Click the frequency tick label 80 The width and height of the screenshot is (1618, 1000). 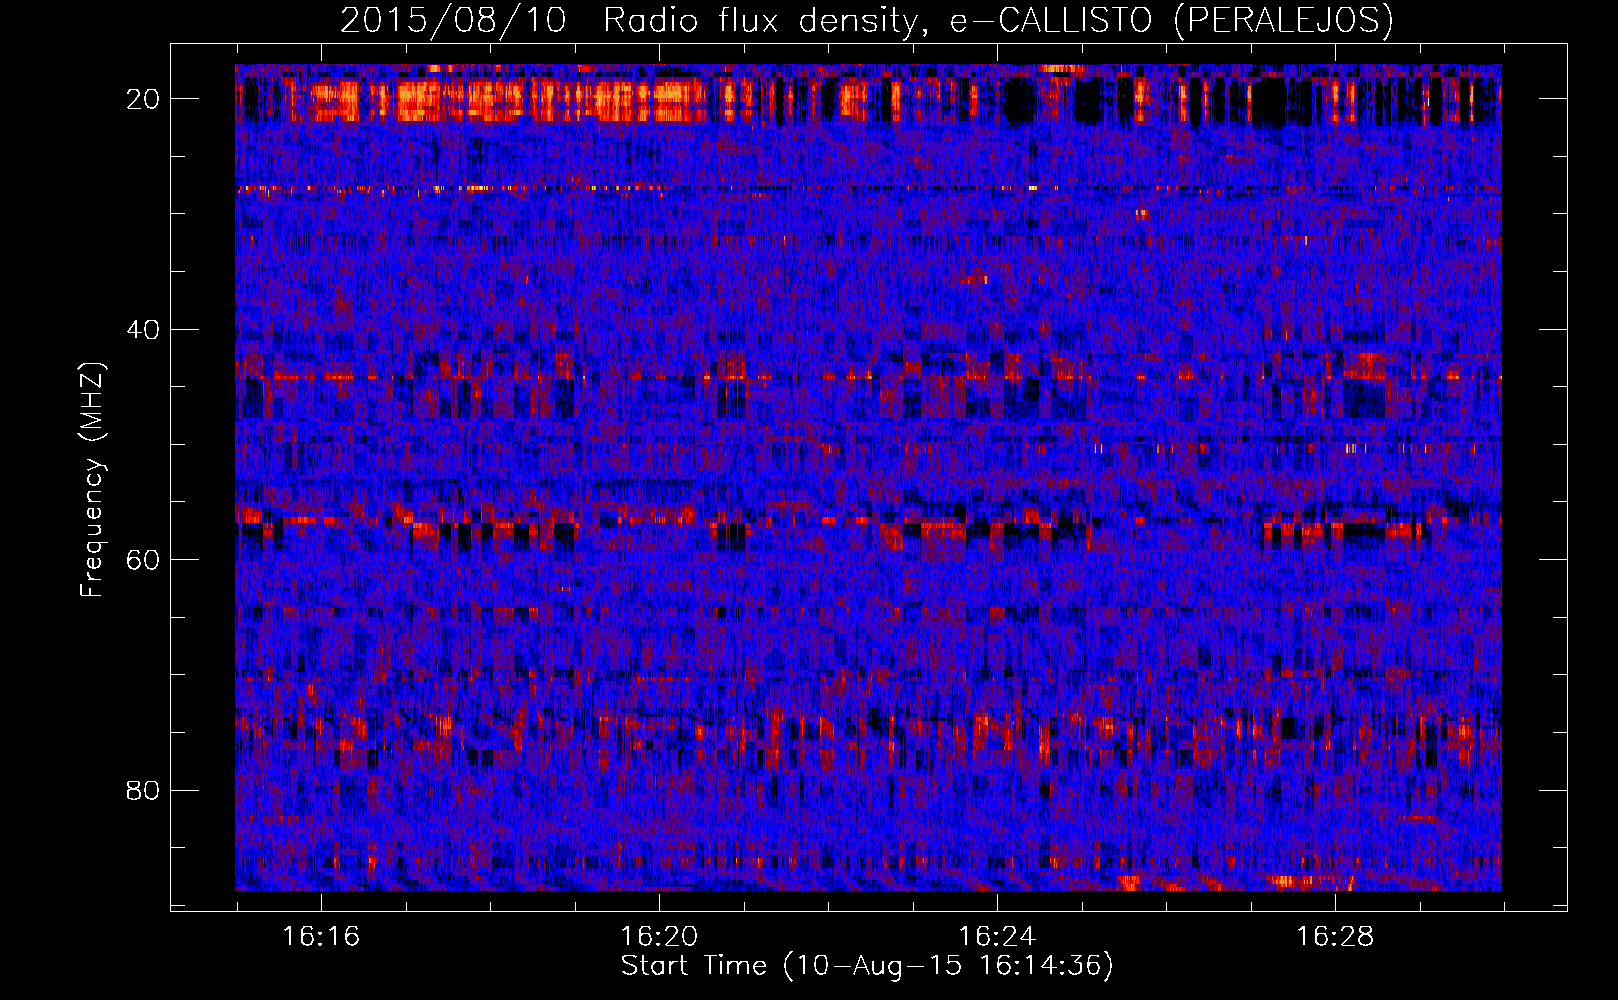click(x=144, y=791)
